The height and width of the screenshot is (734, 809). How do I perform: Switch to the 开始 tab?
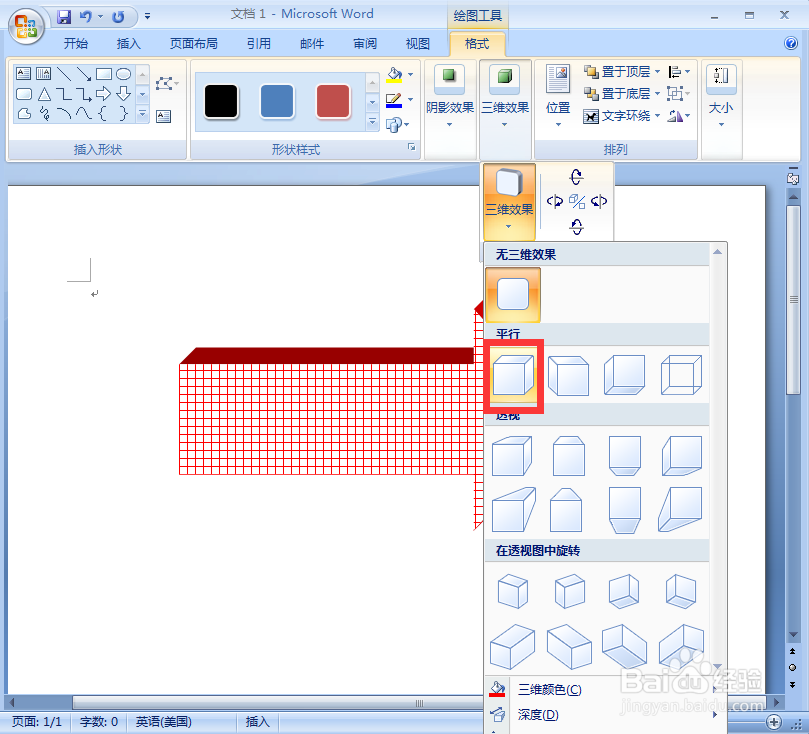pos(76,43)
